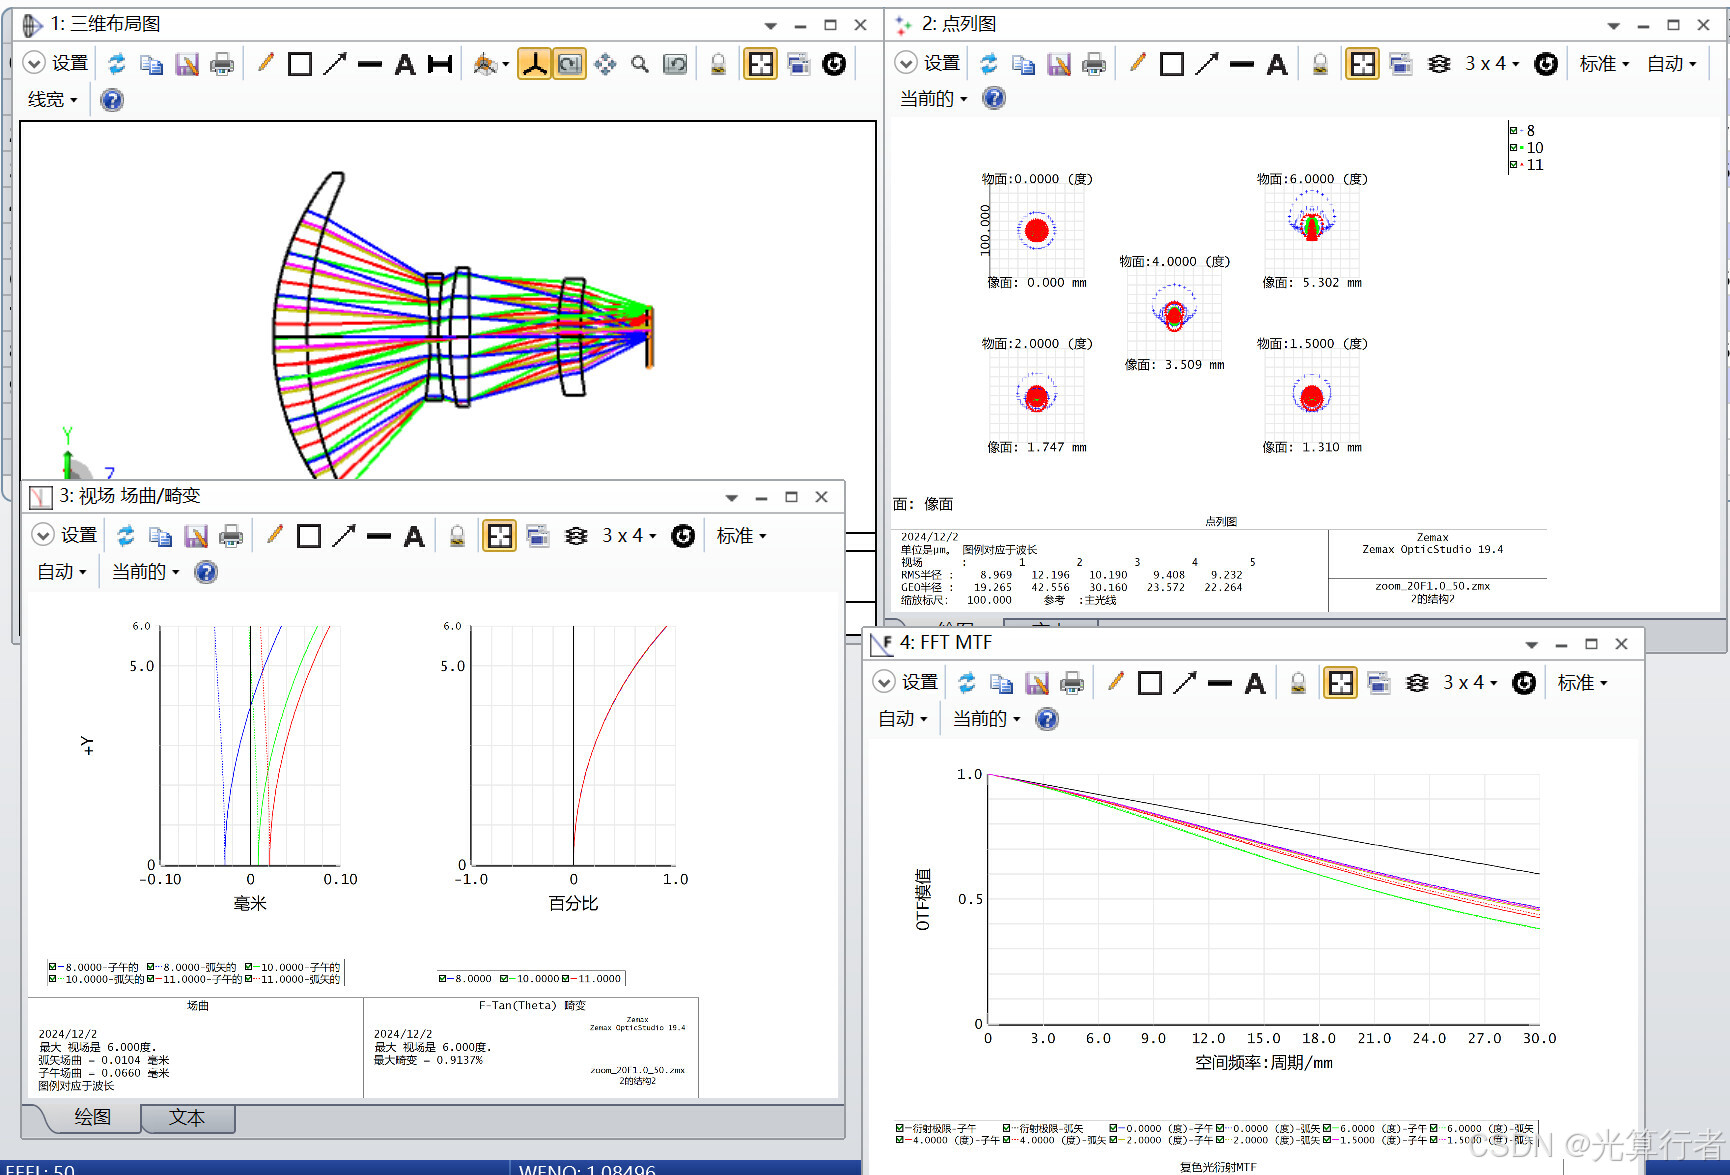The image size is (1730, 1175).
Task: Refresh the spot diagram window
Action: click(989, 64)
